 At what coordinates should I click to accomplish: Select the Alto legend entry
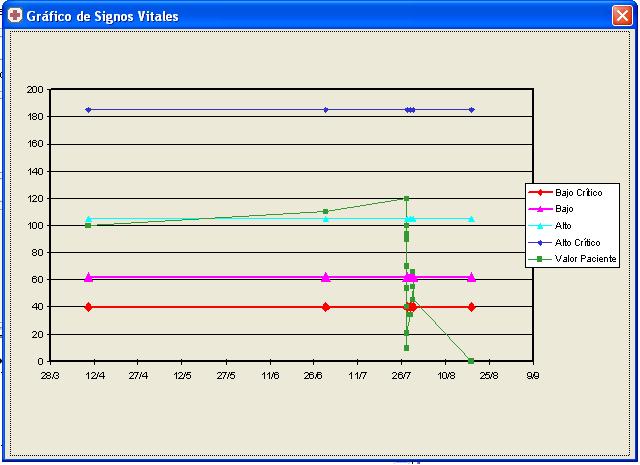click(x=550, y=226)
